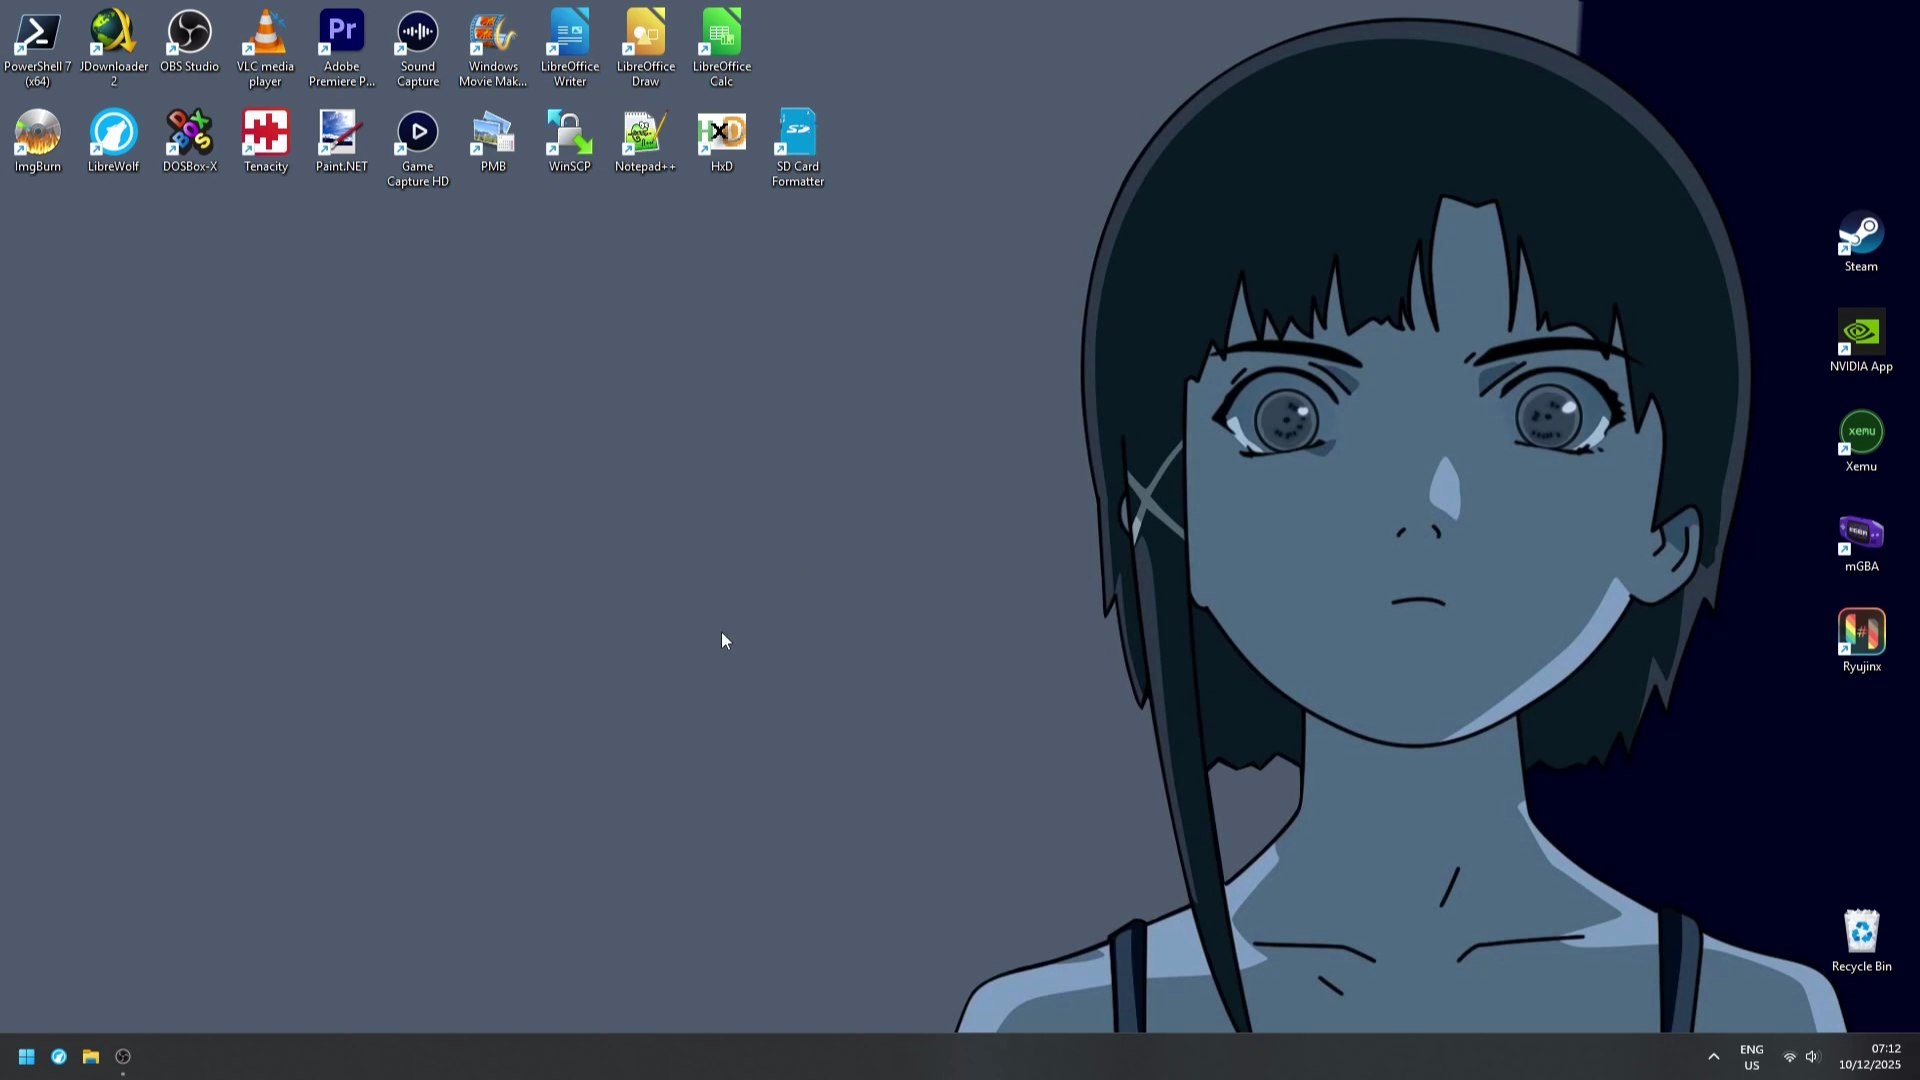Screen dimensions: 1920x1080
Task: Open the PowerShell 7 (x64) shortcut
Action: (38, 47)
